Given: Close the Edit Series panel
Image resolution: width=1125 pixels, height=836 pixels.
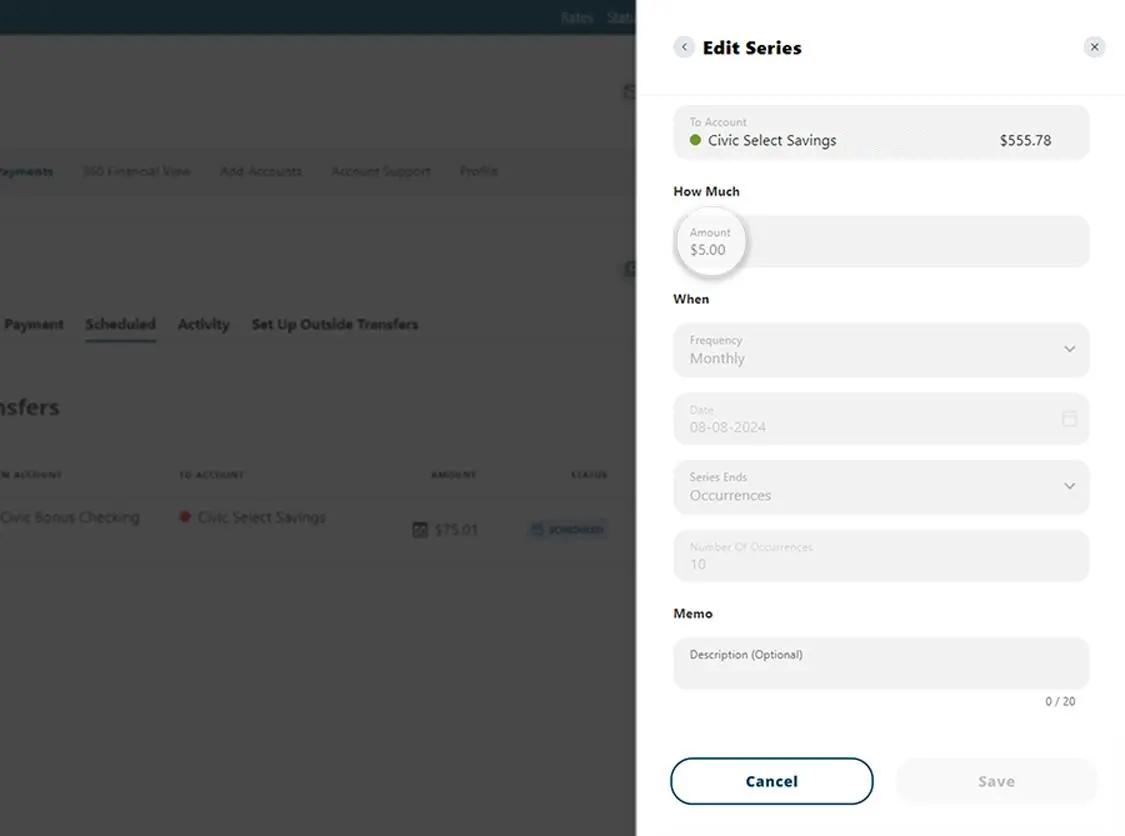Looking at the screenshot, I should coord(1094,47).
